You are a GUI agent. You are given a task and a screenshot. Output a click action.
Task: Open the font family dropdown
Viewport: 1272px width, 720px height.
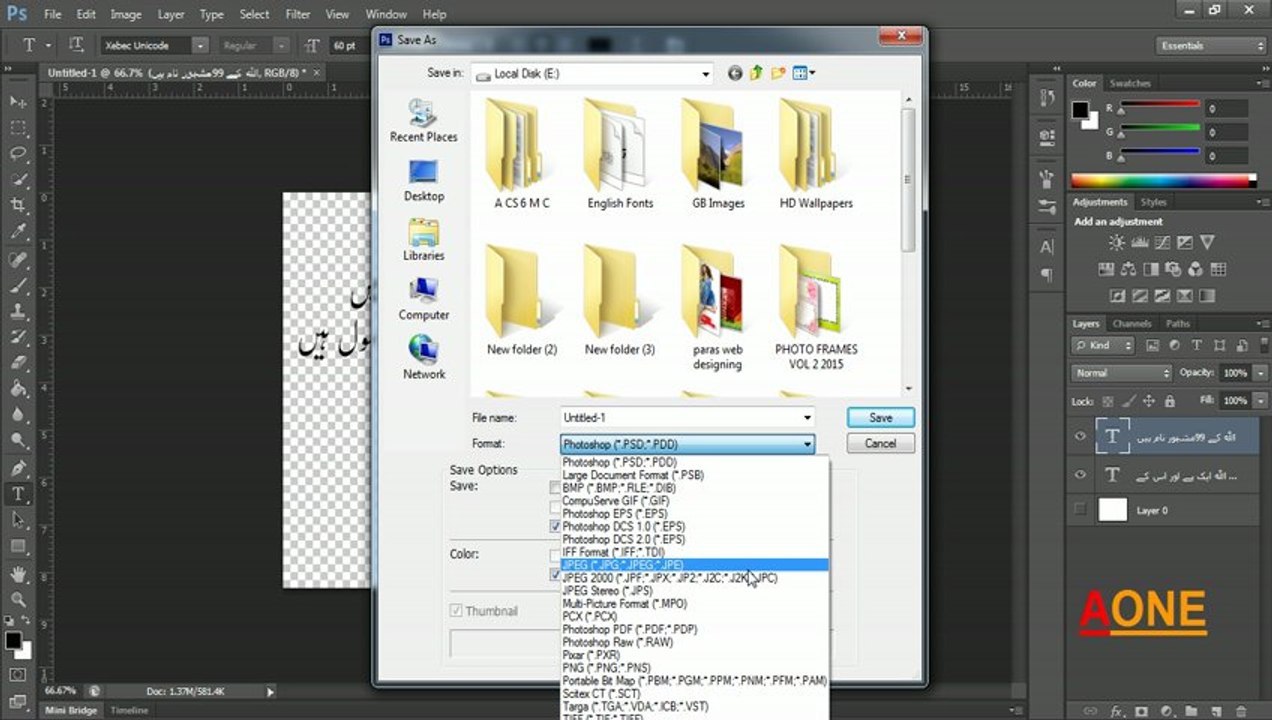(200, 46)
